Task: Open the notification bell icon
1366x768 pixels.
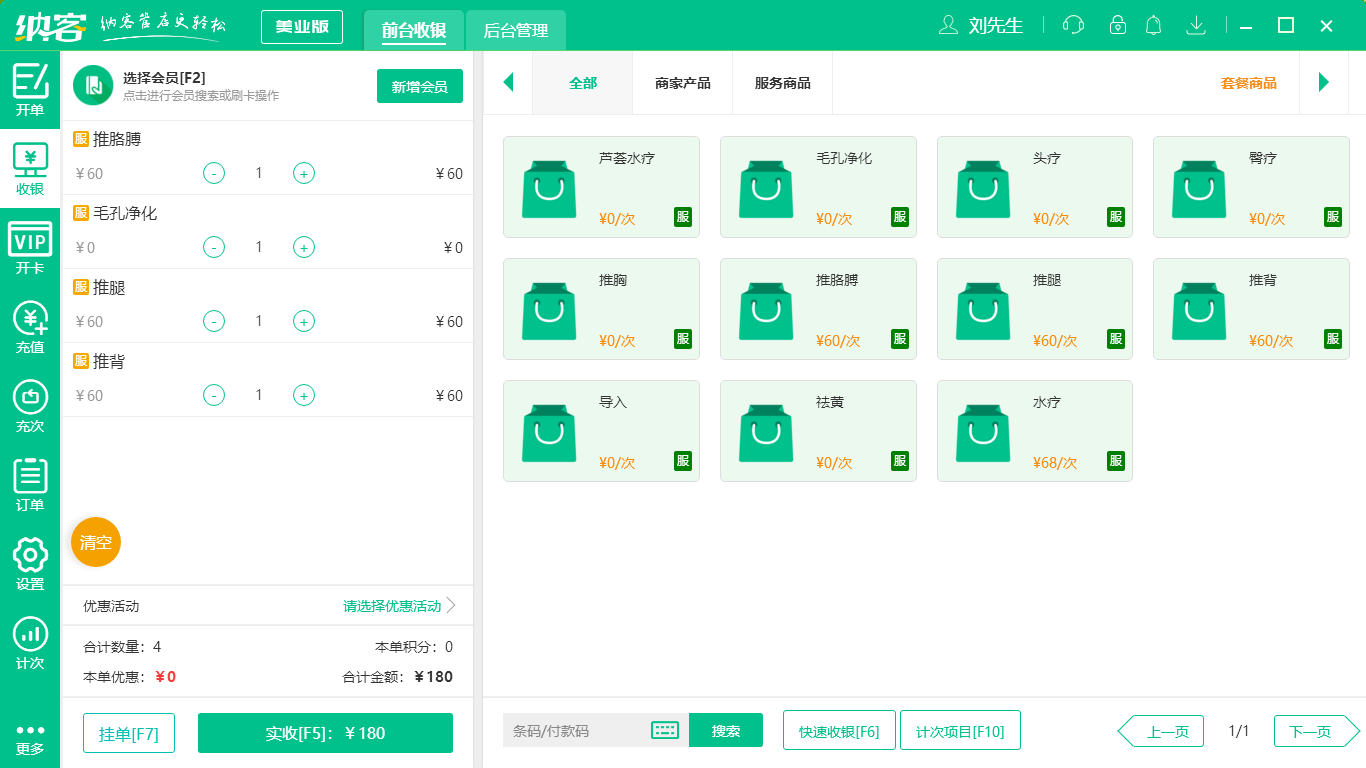Action: click(1154, 25)
